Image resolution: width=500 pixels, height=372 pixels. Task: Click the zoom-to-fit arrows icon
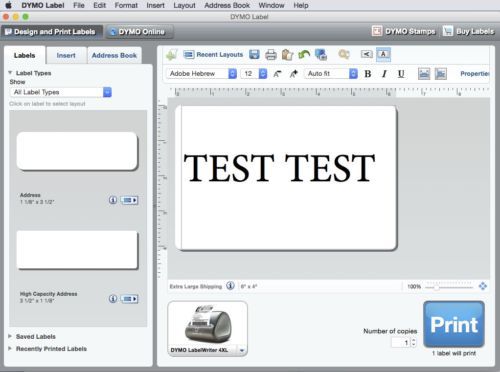click(482, 286)
